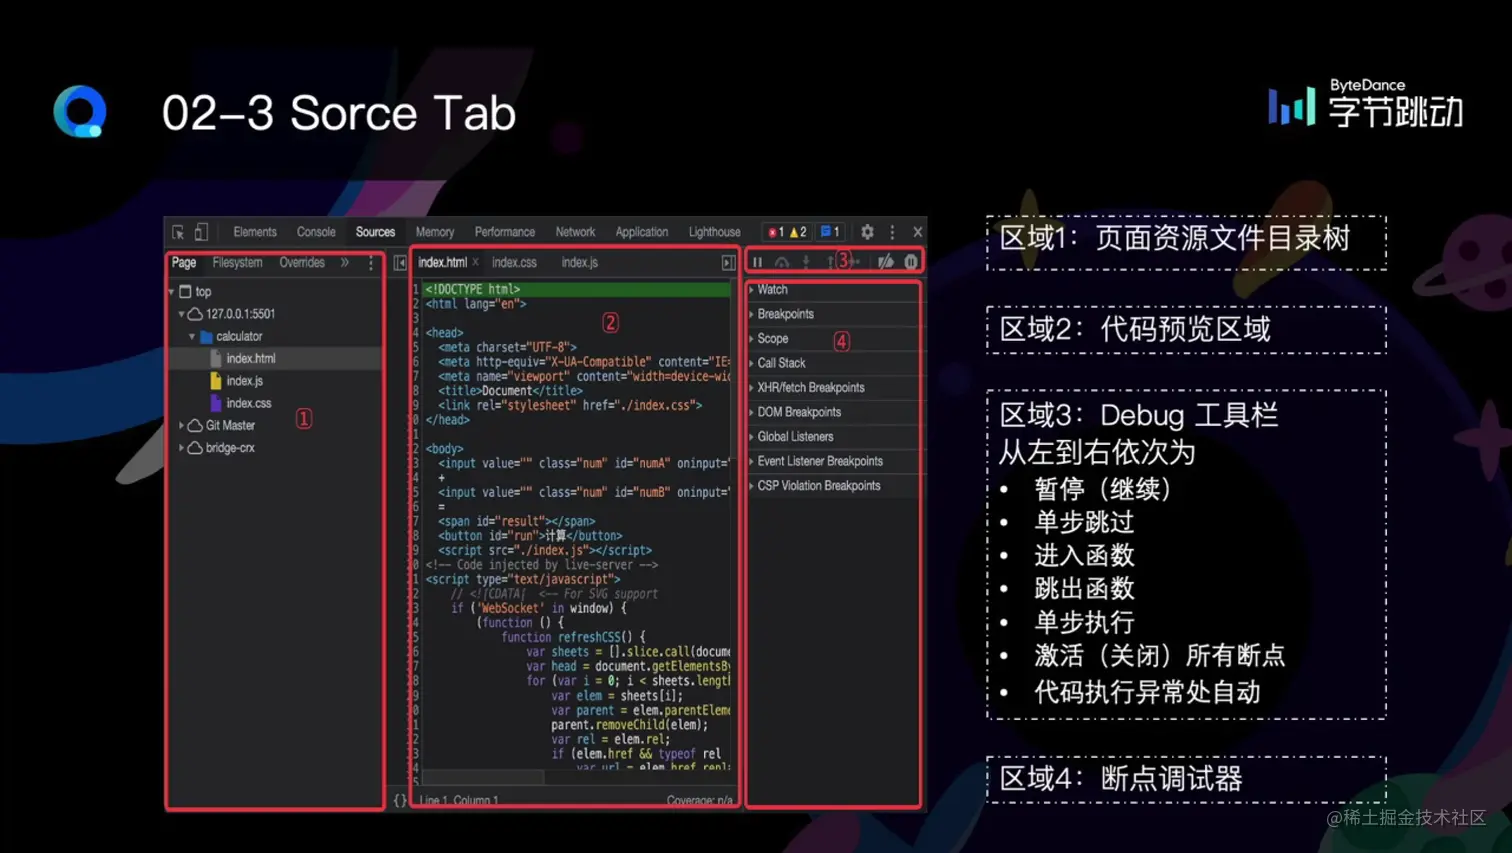Switch to the Network panel
The height and width of the screenshot is (853, 1512).
pos(575,232)
